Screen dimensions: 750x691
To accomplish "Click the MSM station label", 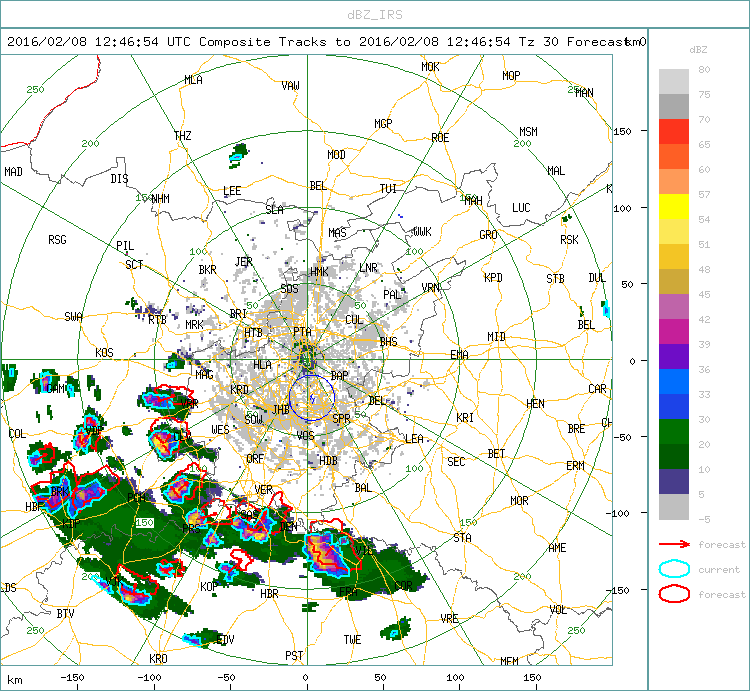I will [529, 132].
